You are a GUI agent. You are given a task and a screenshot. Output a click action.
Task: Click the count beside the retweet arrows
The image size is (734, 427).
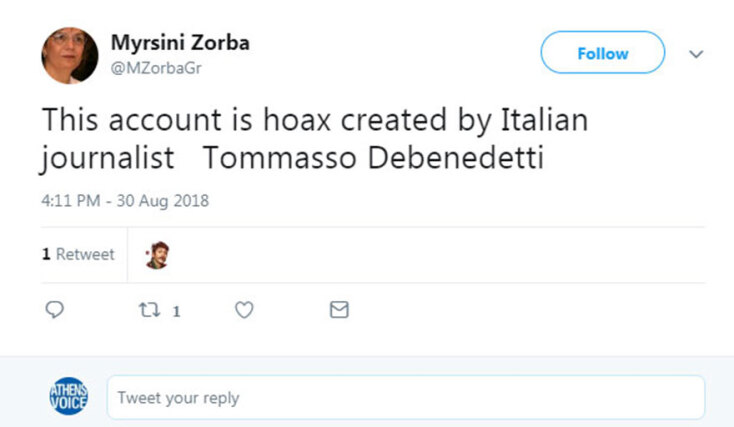177,311
